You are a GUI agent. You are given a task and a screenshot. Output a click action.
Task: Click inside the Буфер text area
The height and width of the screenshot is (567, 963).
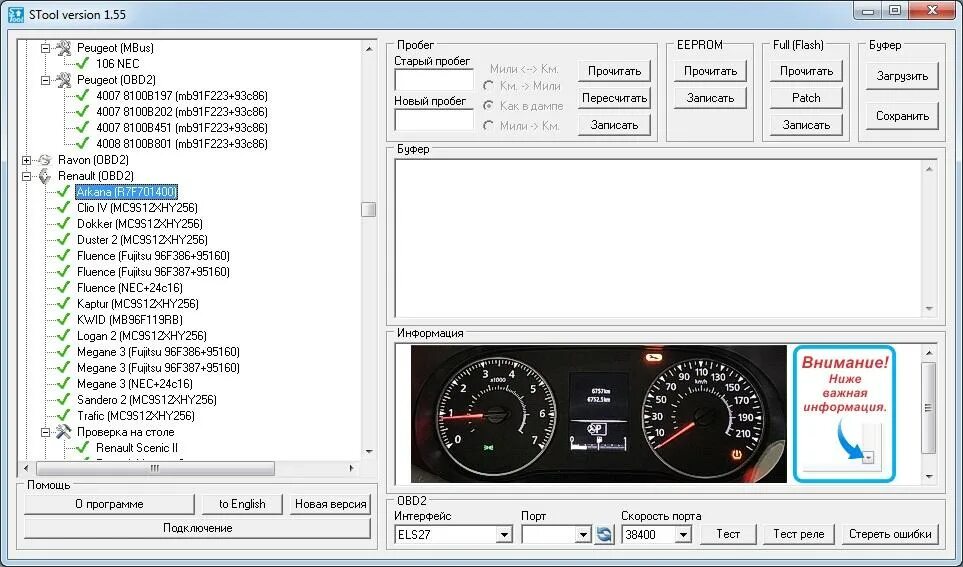(658, 238)
